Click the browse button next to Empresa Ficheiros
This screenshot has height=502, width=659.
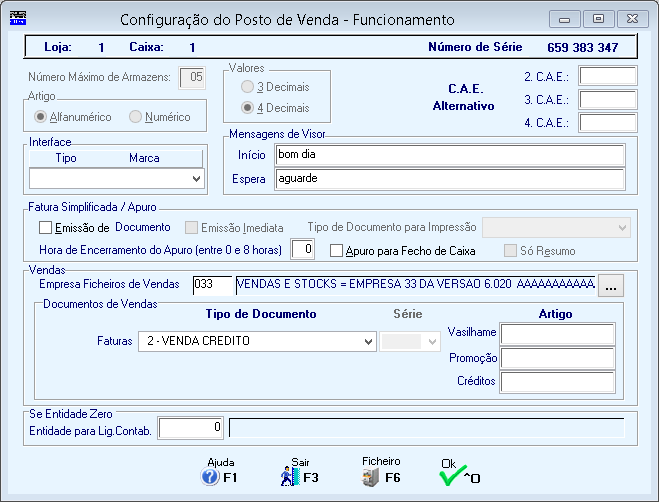point(612,286)
